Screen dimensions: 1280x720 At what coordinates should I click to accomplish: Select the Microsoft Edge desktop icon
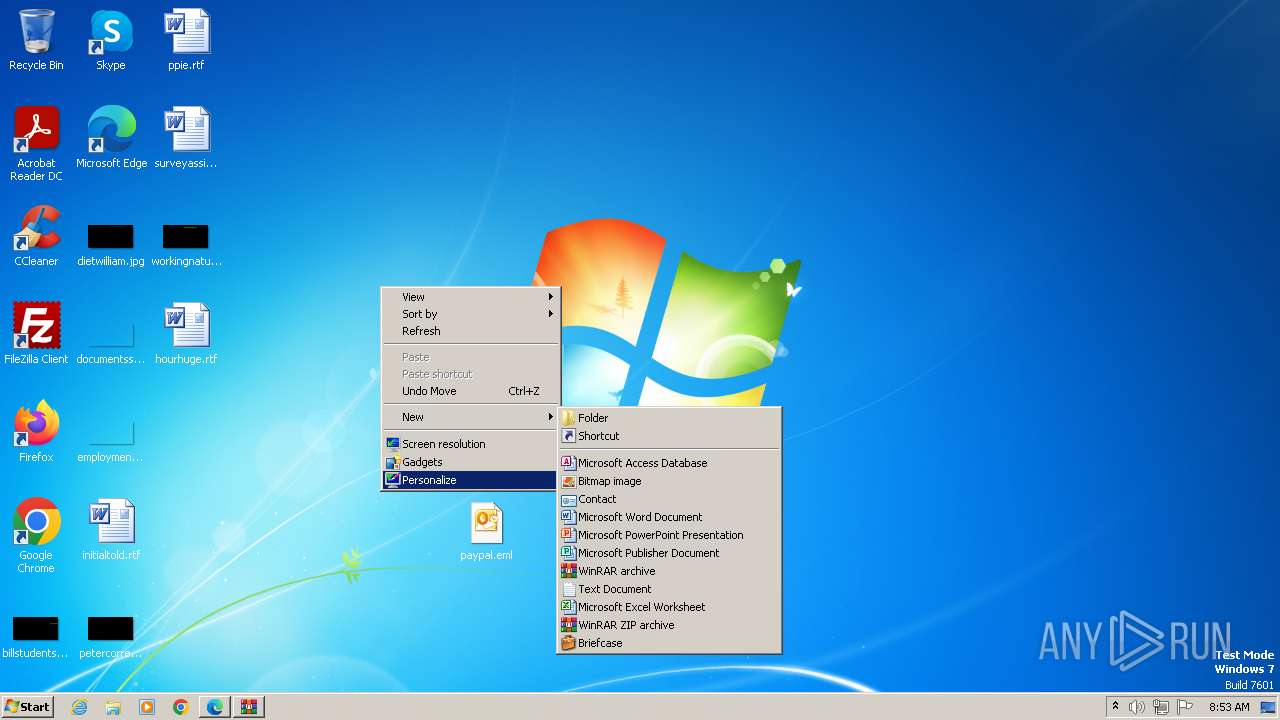tap(111, 138)
